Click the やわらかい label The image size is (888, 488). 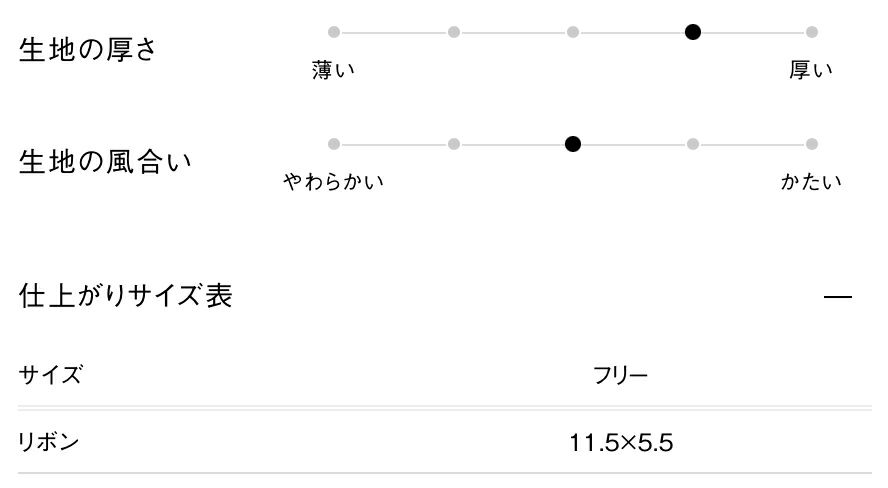pos(334,182)
